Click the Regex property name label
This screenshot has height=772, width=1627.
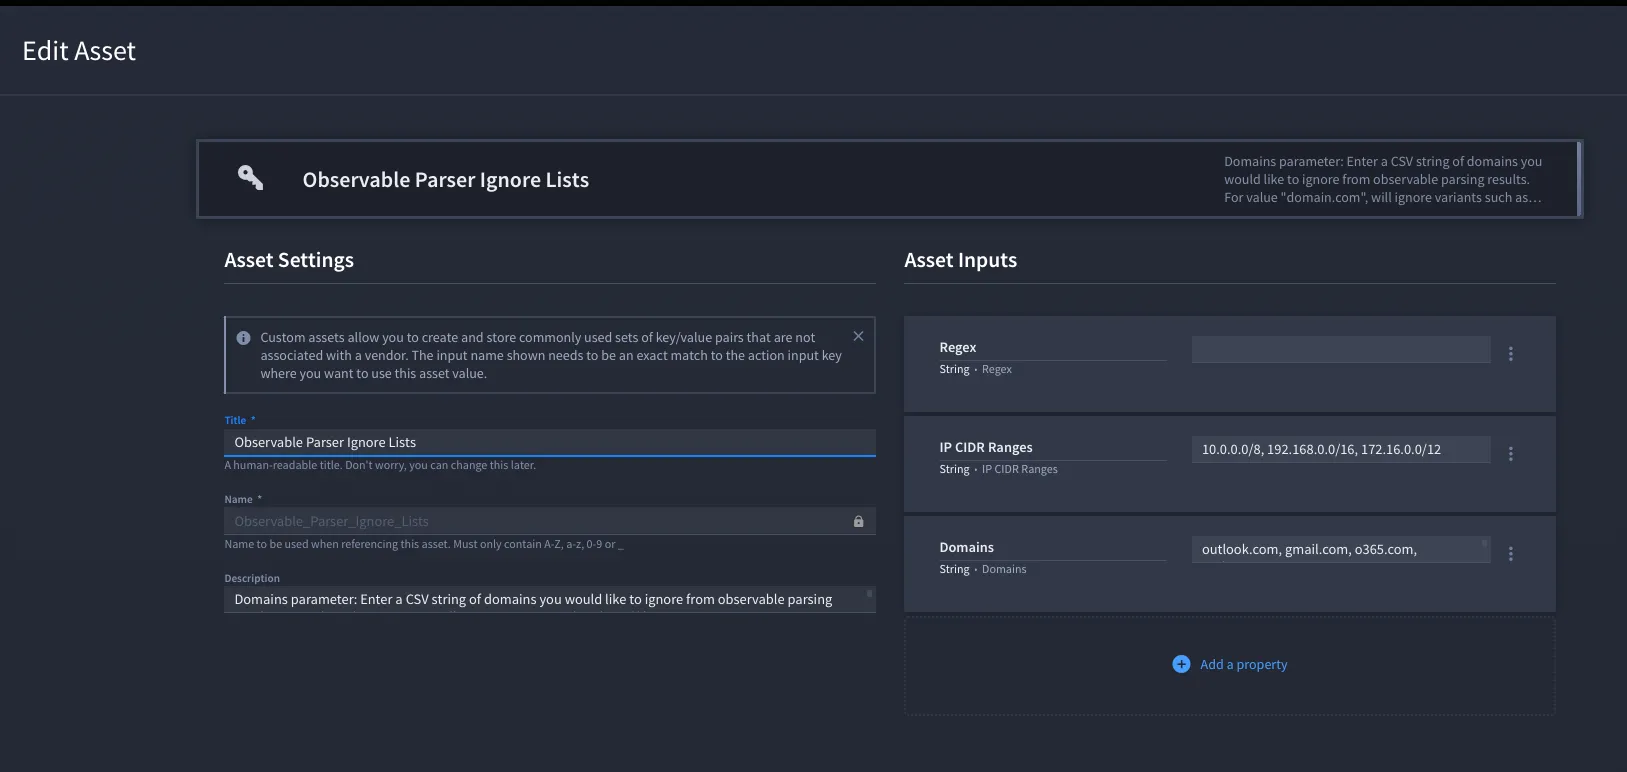[x=958, y=347]
